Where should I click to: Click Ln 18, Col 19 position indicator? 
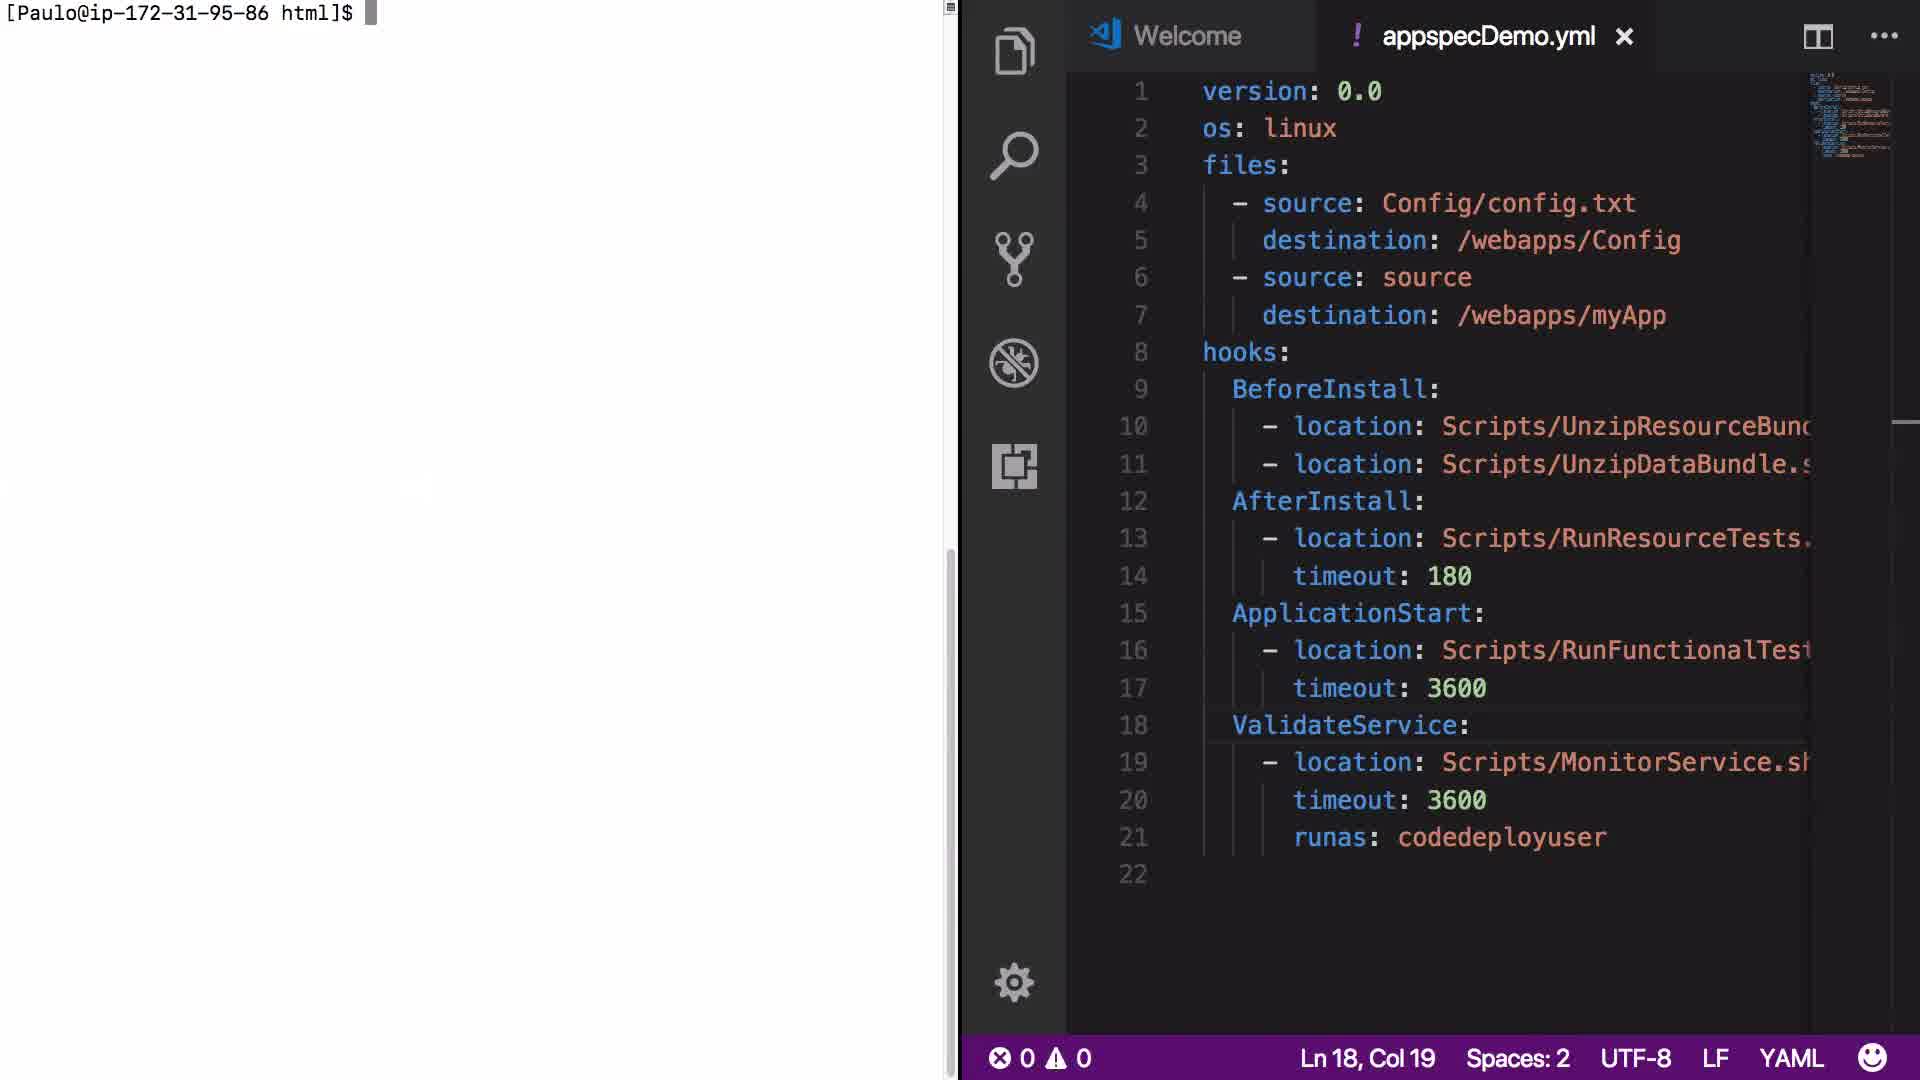(x=1366, y=1058)
